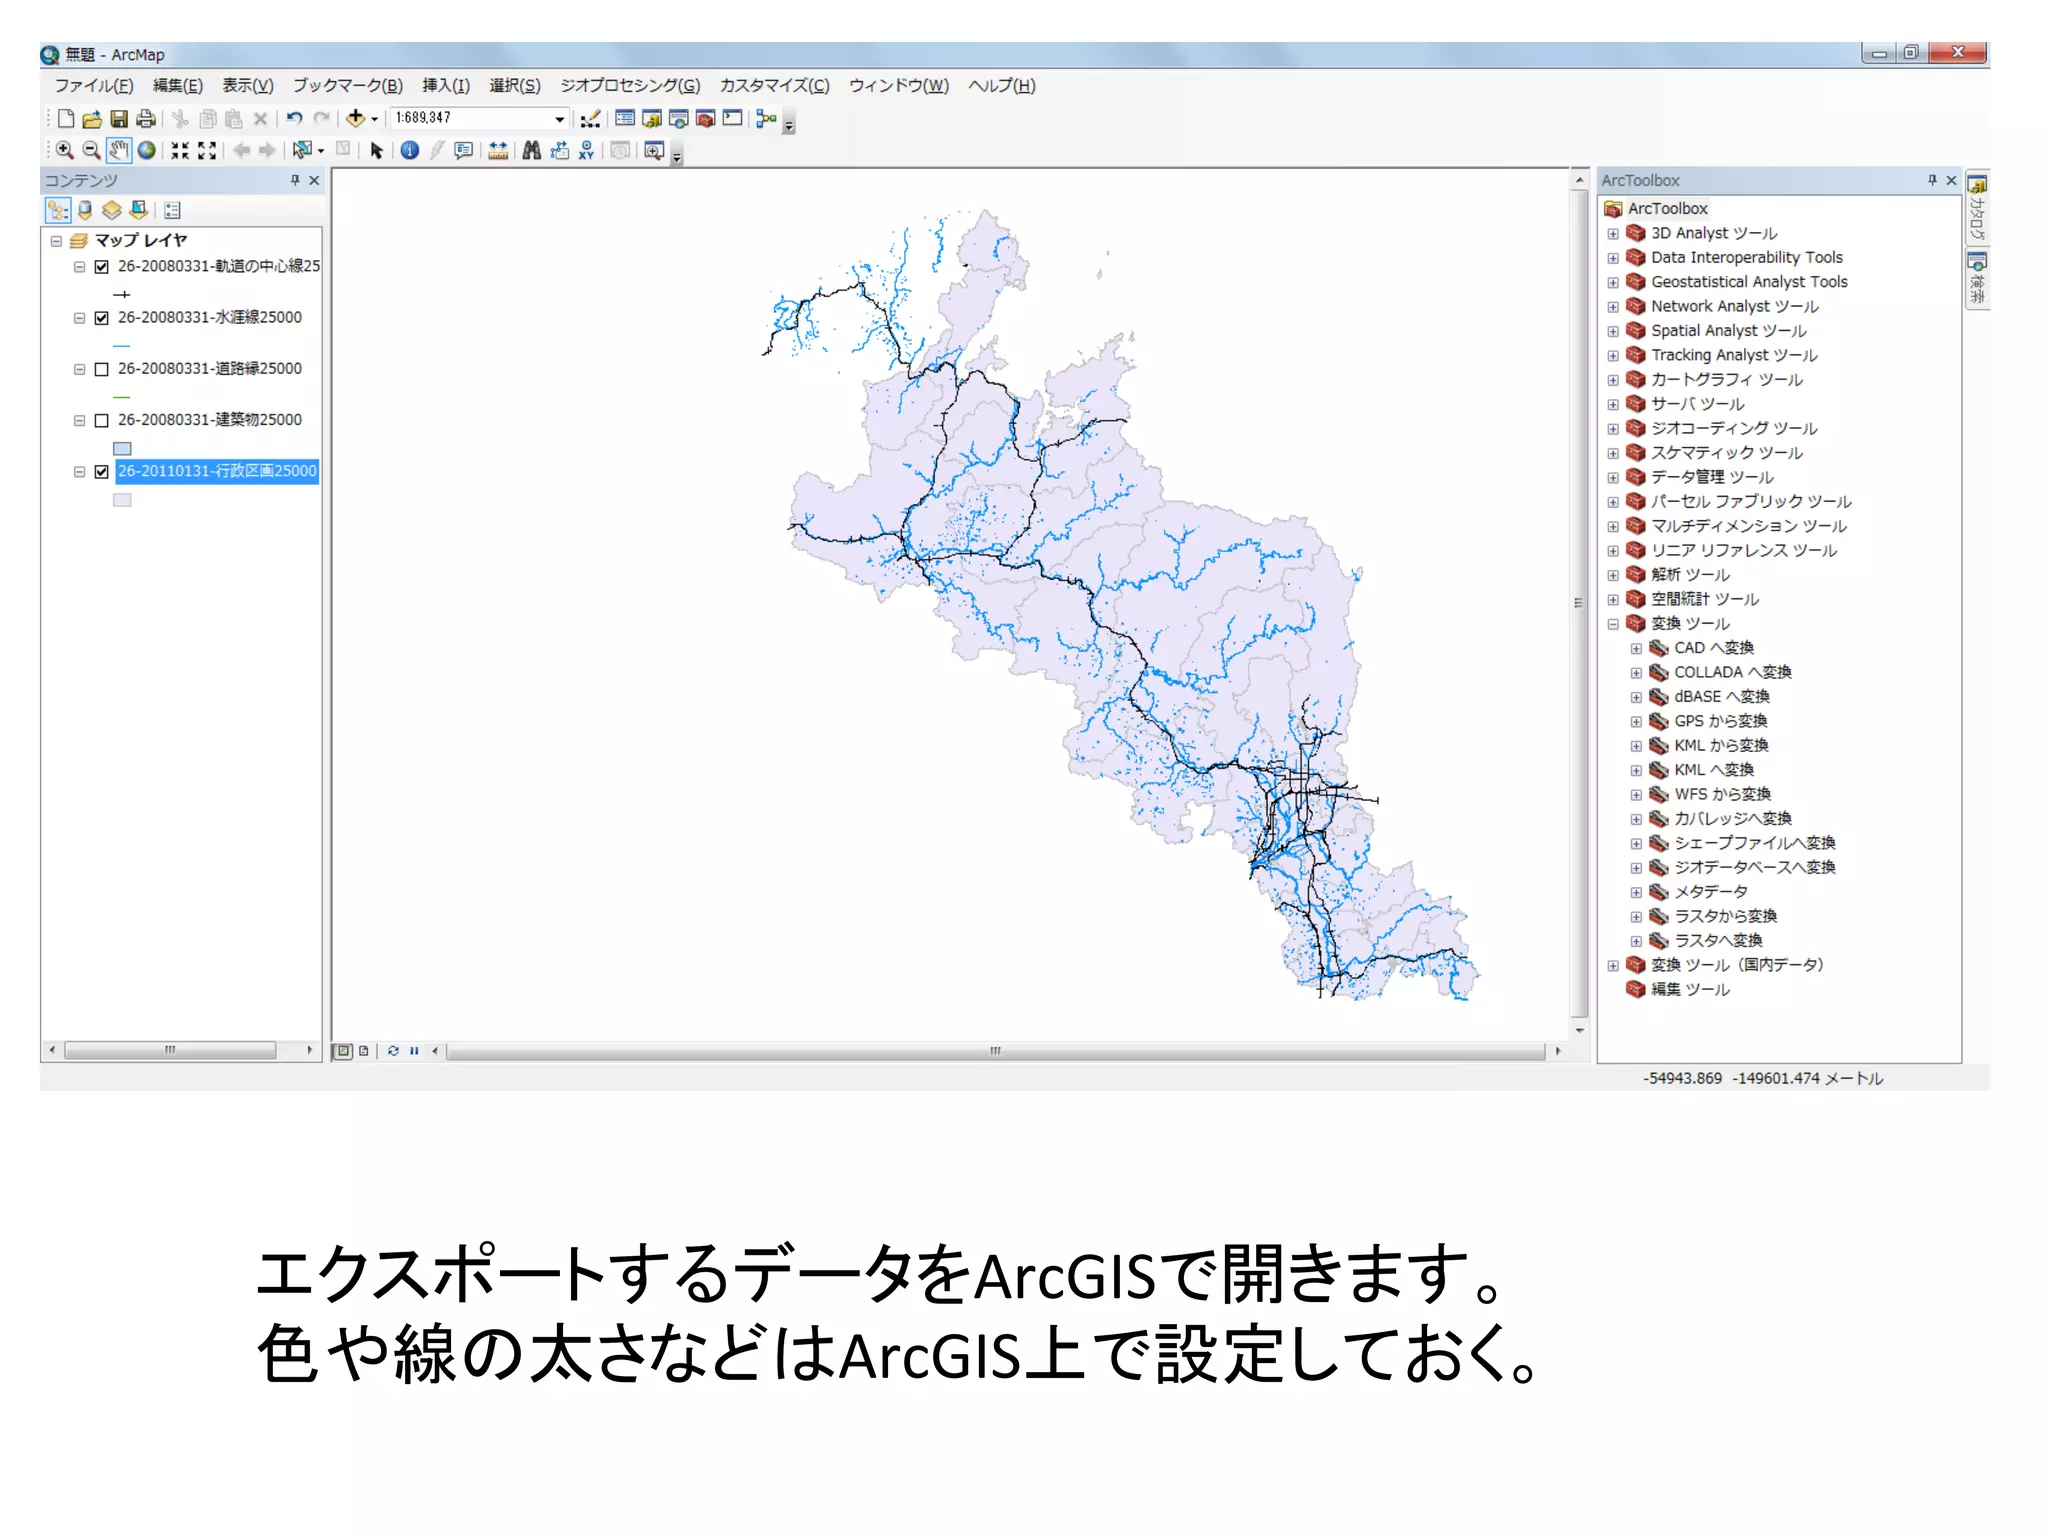Click the 行政区画 layer's lavender symbol swatch

tap(122, 500)
